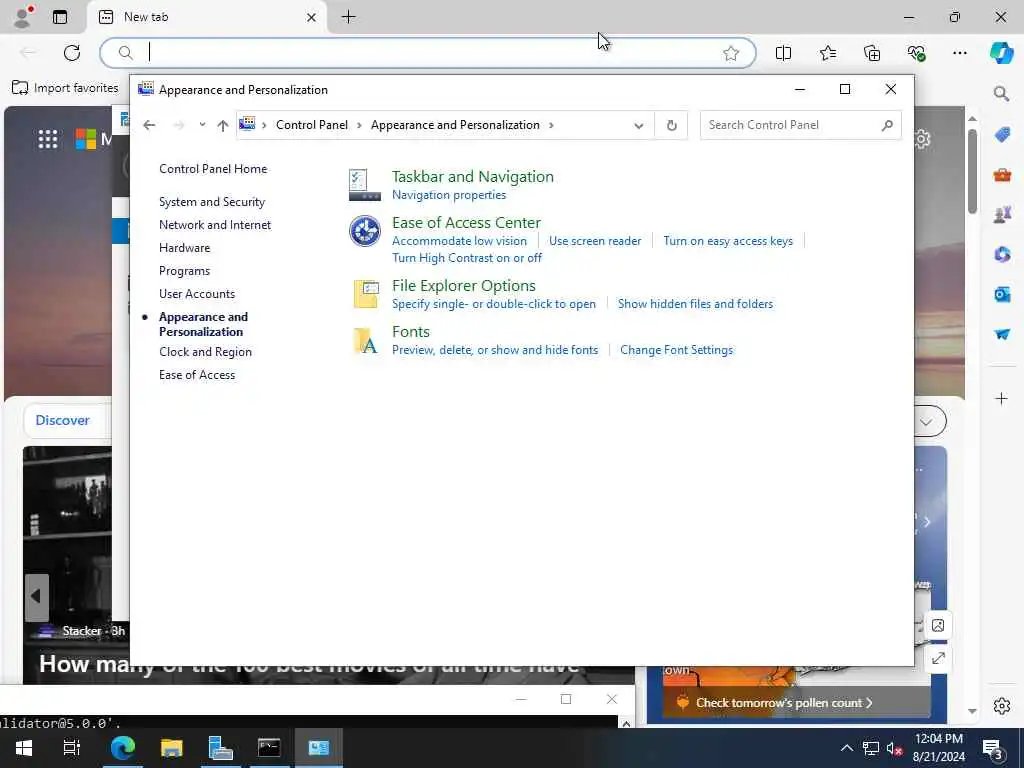Viewport: 1024px width, 768px height.
Task: Click Turn on easy access keys
Action: tap(728, 241)
